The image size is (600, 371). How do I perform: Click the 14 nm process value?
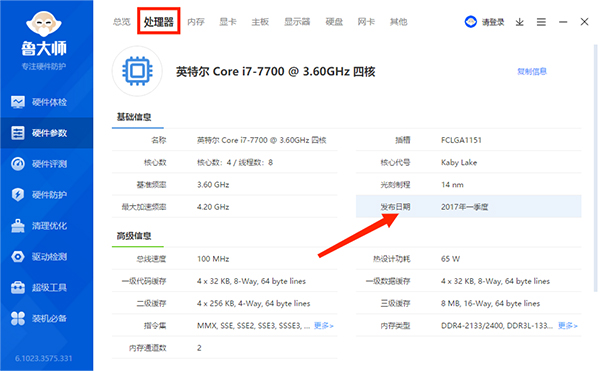click(x=452, y=185)
